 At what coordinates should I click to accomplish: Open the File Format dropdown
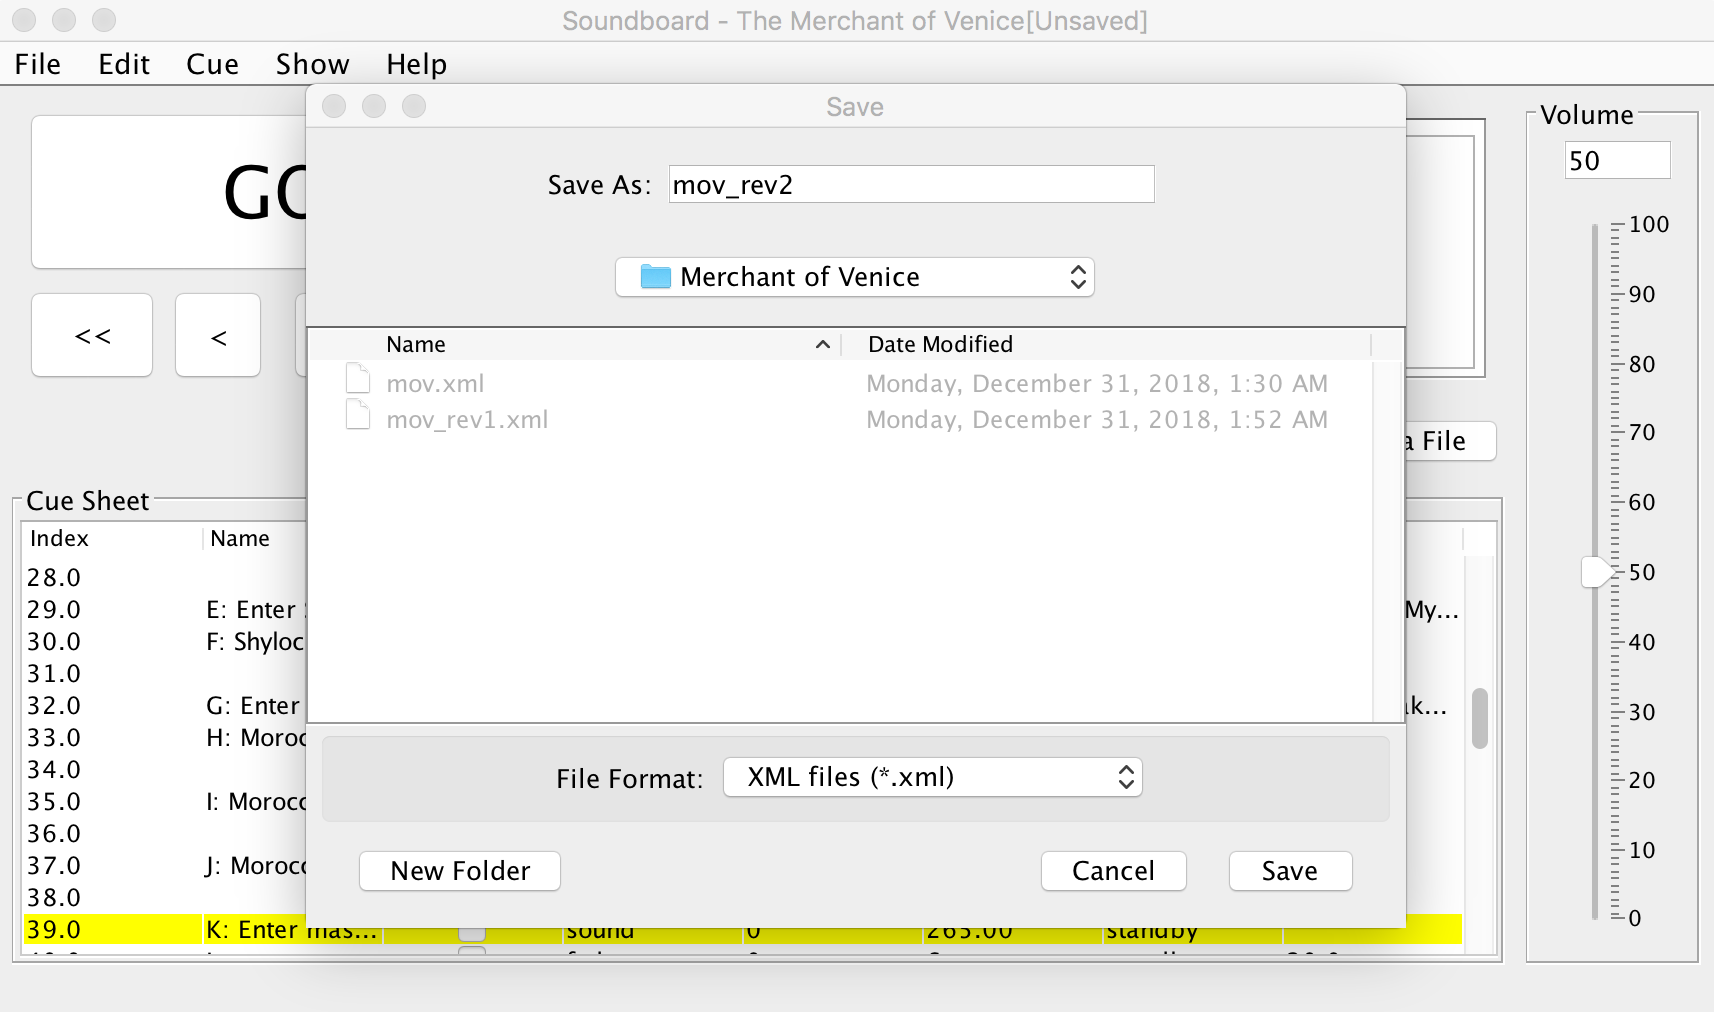click(932, 777)
